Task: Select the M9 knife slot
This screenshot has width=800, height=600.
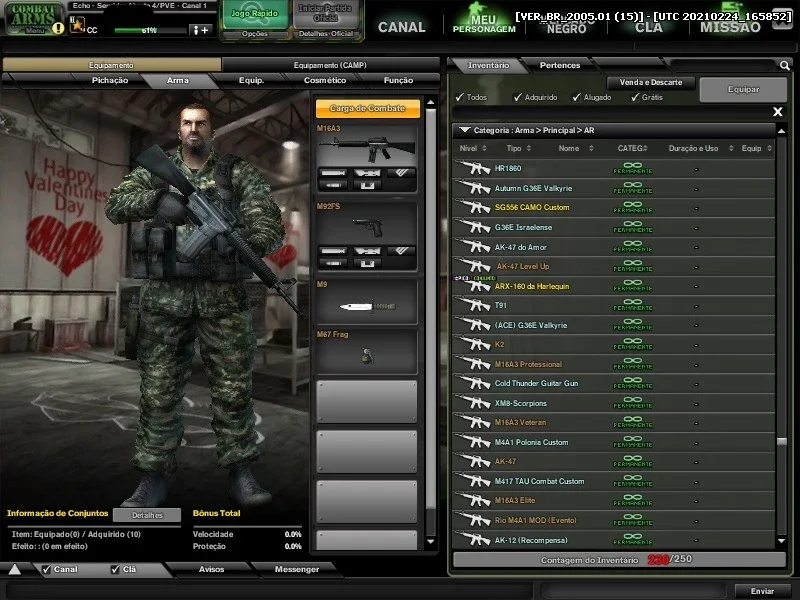Action: [x=366, y=302]
